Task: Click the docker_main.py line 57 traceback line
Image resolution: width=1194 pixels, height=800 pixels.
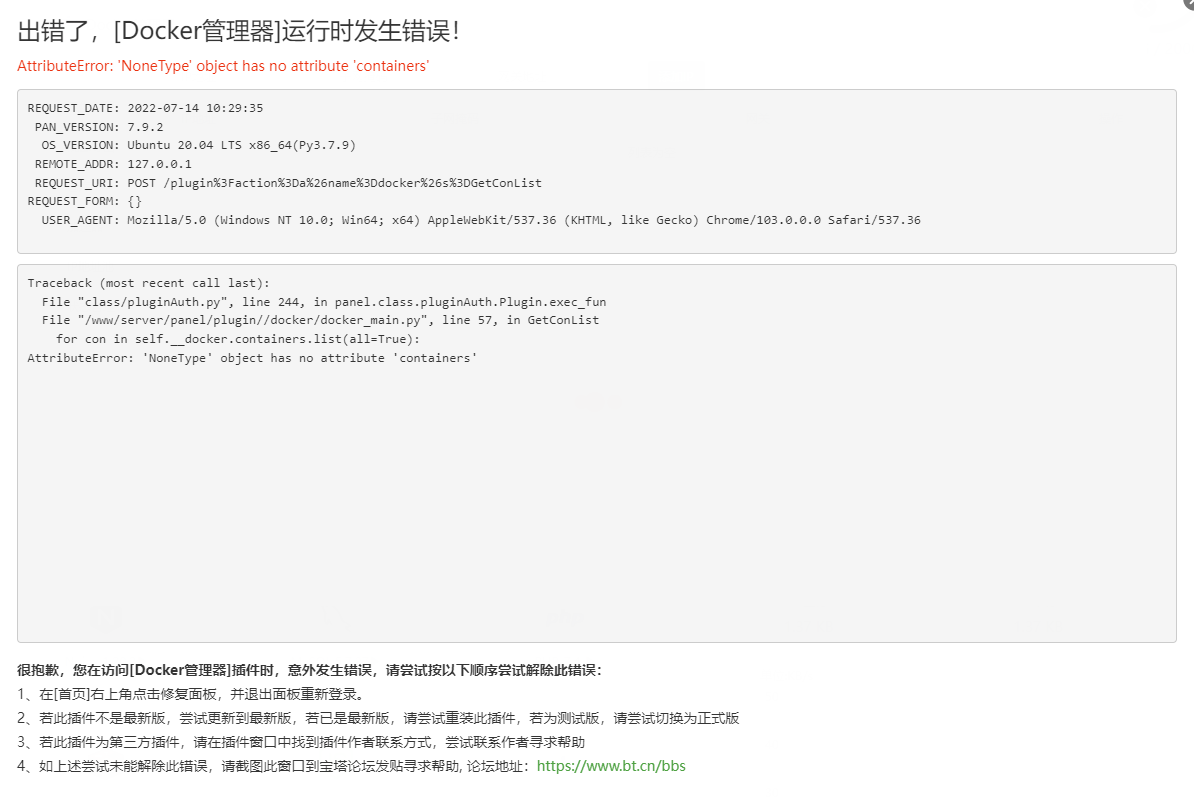Action: (x=321, y=320)
